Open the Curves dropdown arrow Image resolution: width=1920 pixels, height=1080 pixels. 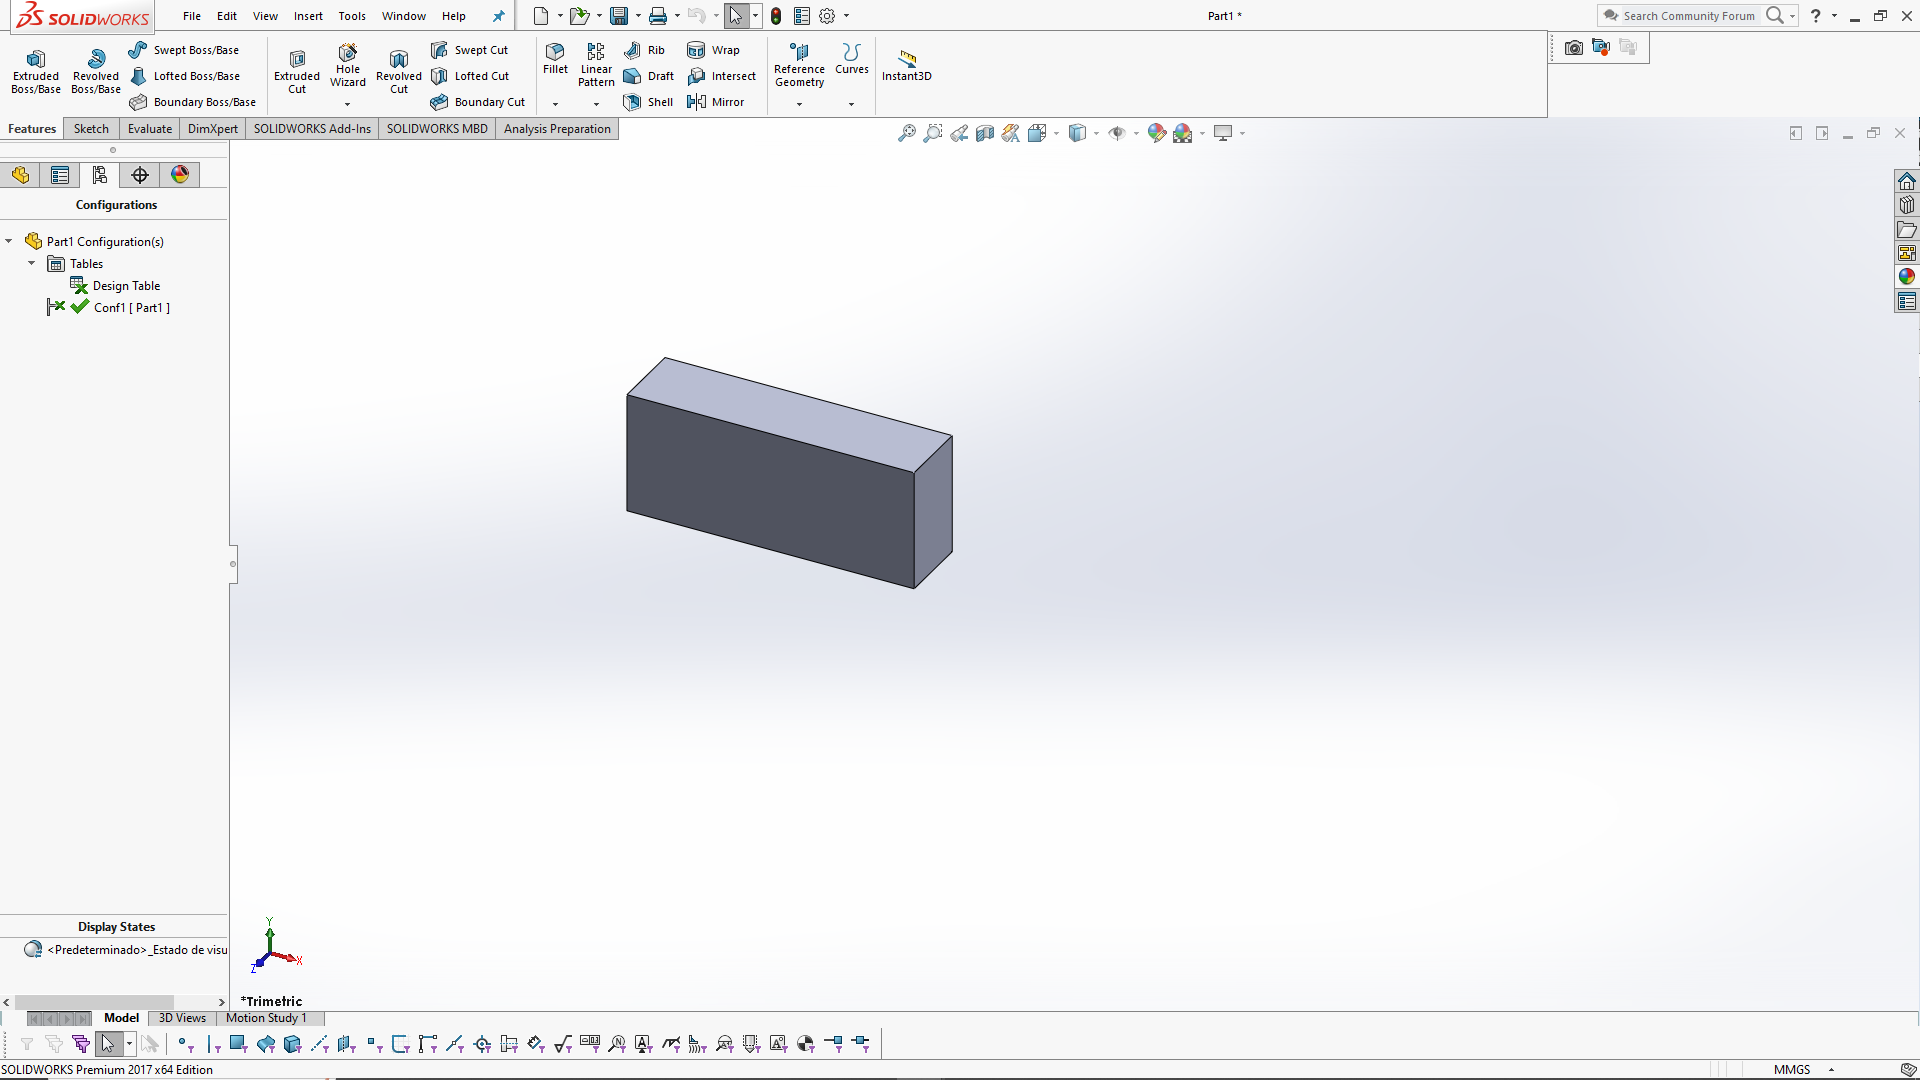pyautogui.click(x=852, y=104)
